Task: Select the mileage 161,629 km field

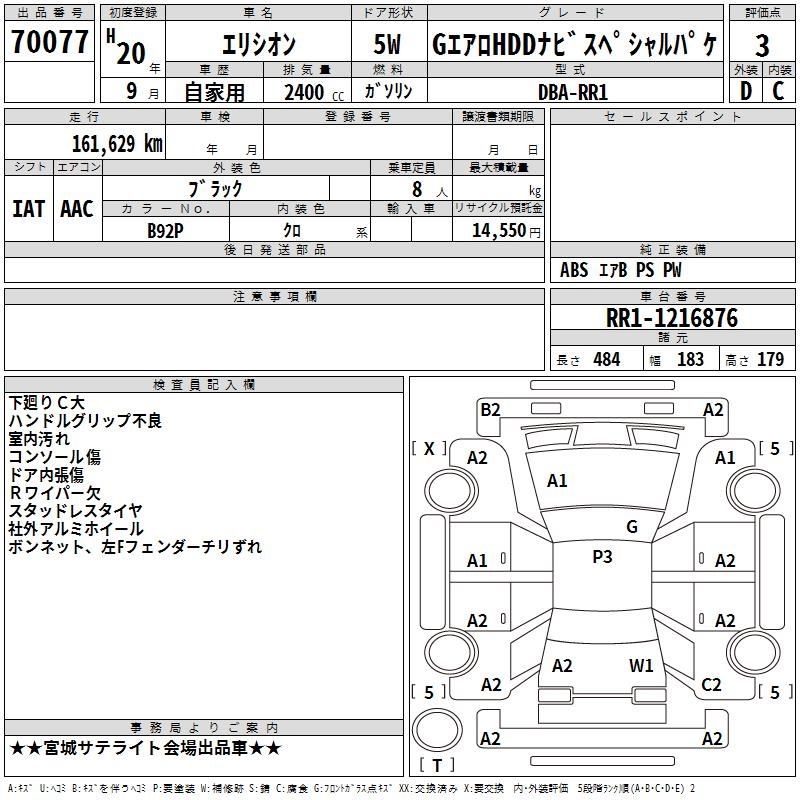Action: (x=117, y=144)
